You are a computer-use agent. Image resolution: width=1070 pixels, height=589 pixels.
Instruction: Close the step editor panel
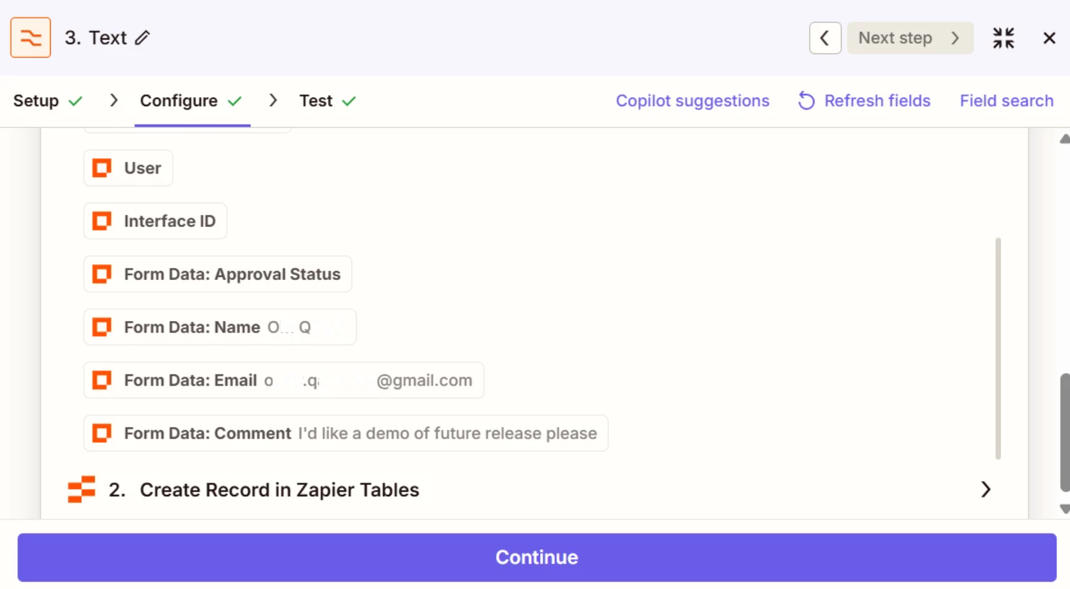[1049, 38]
